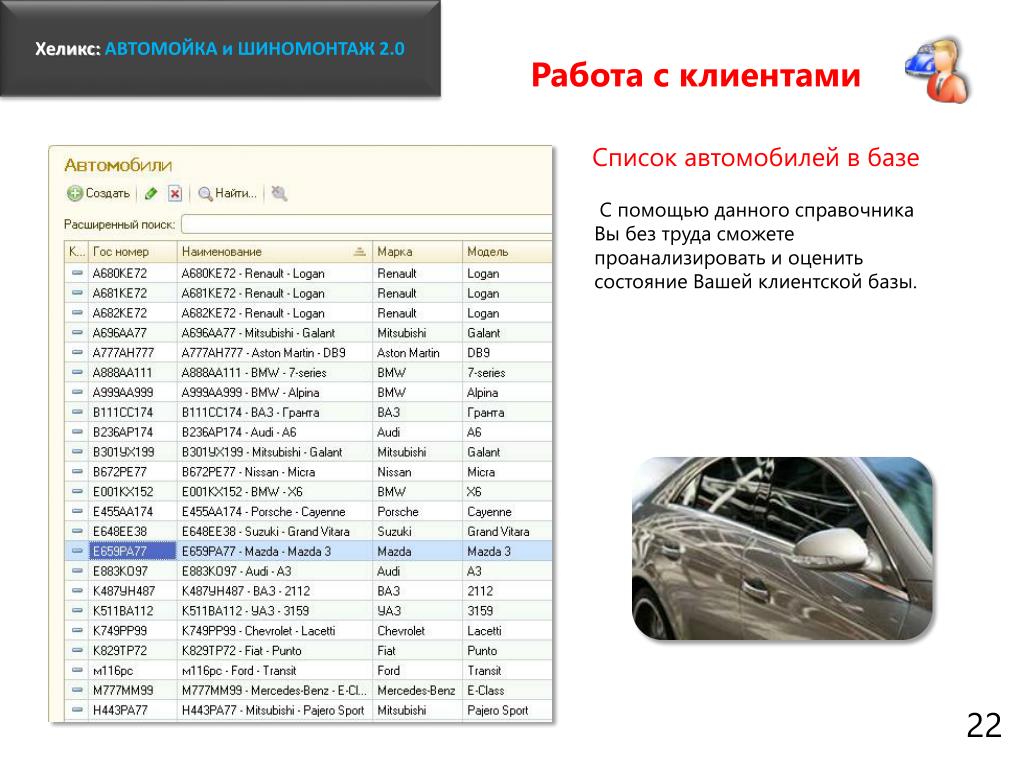Select row icon for E883KO97
Image resolution: width=1024 pixels, height=768 pixels.
coord(77,571)
